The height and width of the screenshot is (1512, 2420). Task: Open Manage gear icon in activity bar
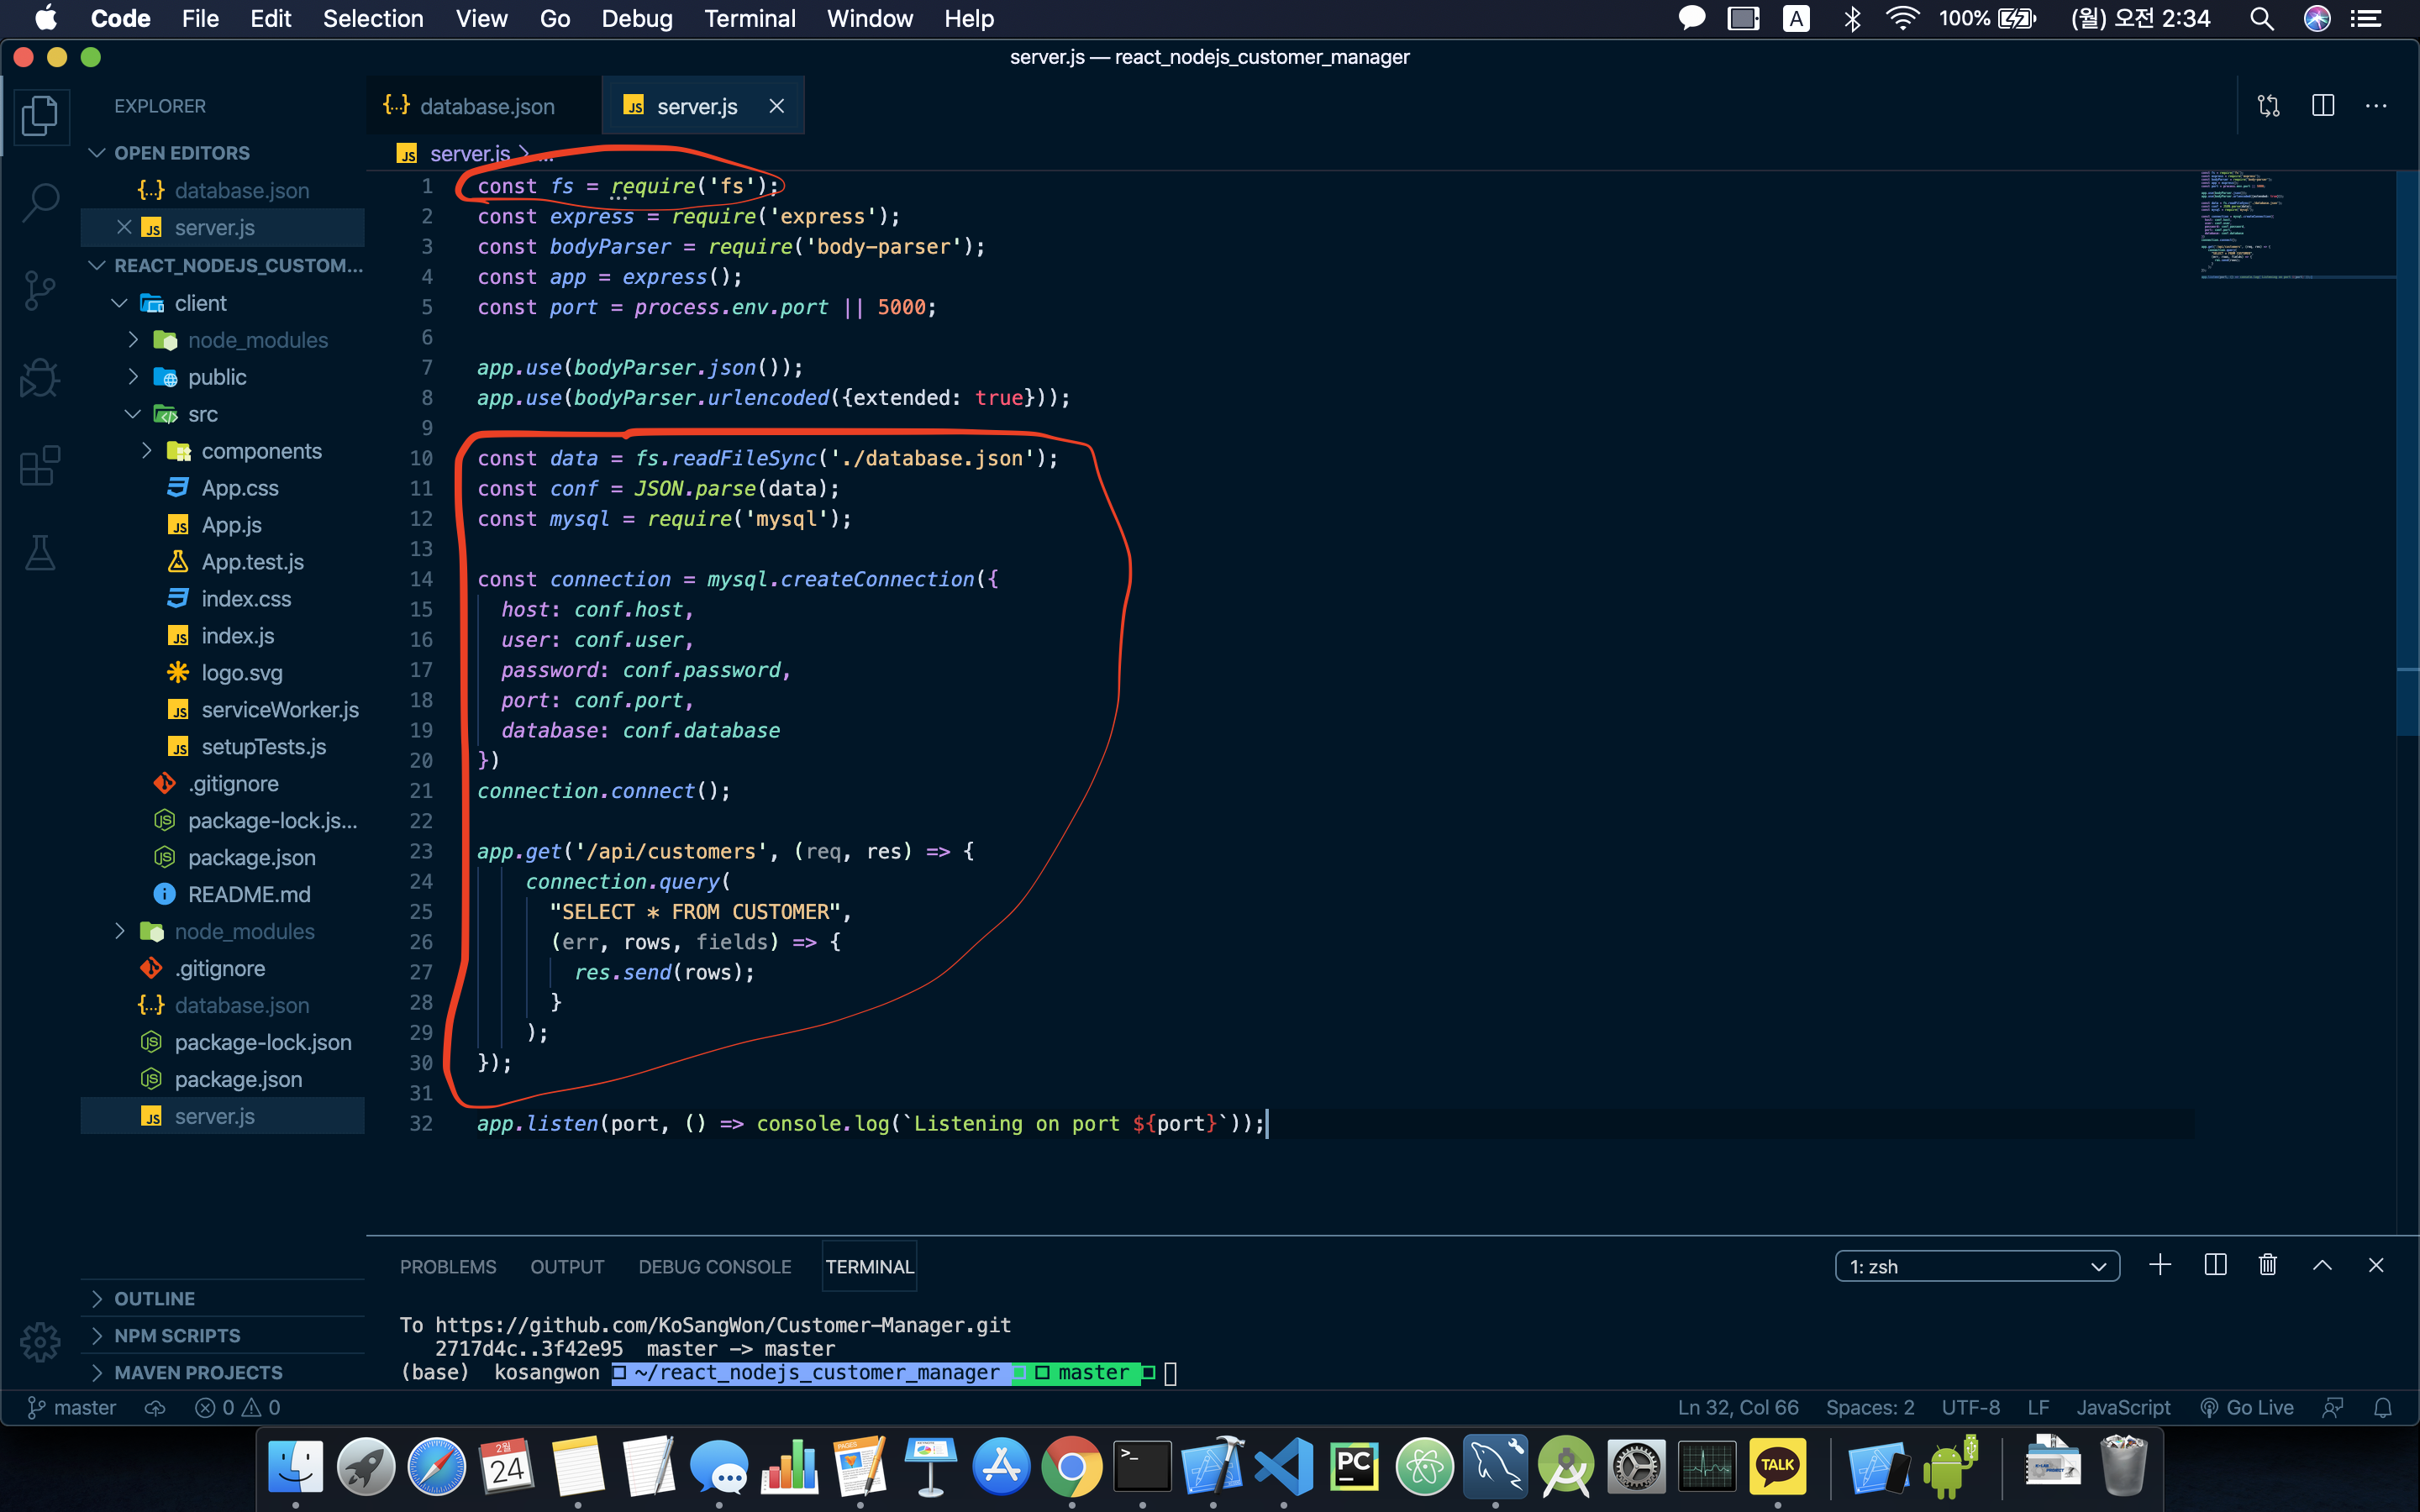click(x=40, y=1341)
